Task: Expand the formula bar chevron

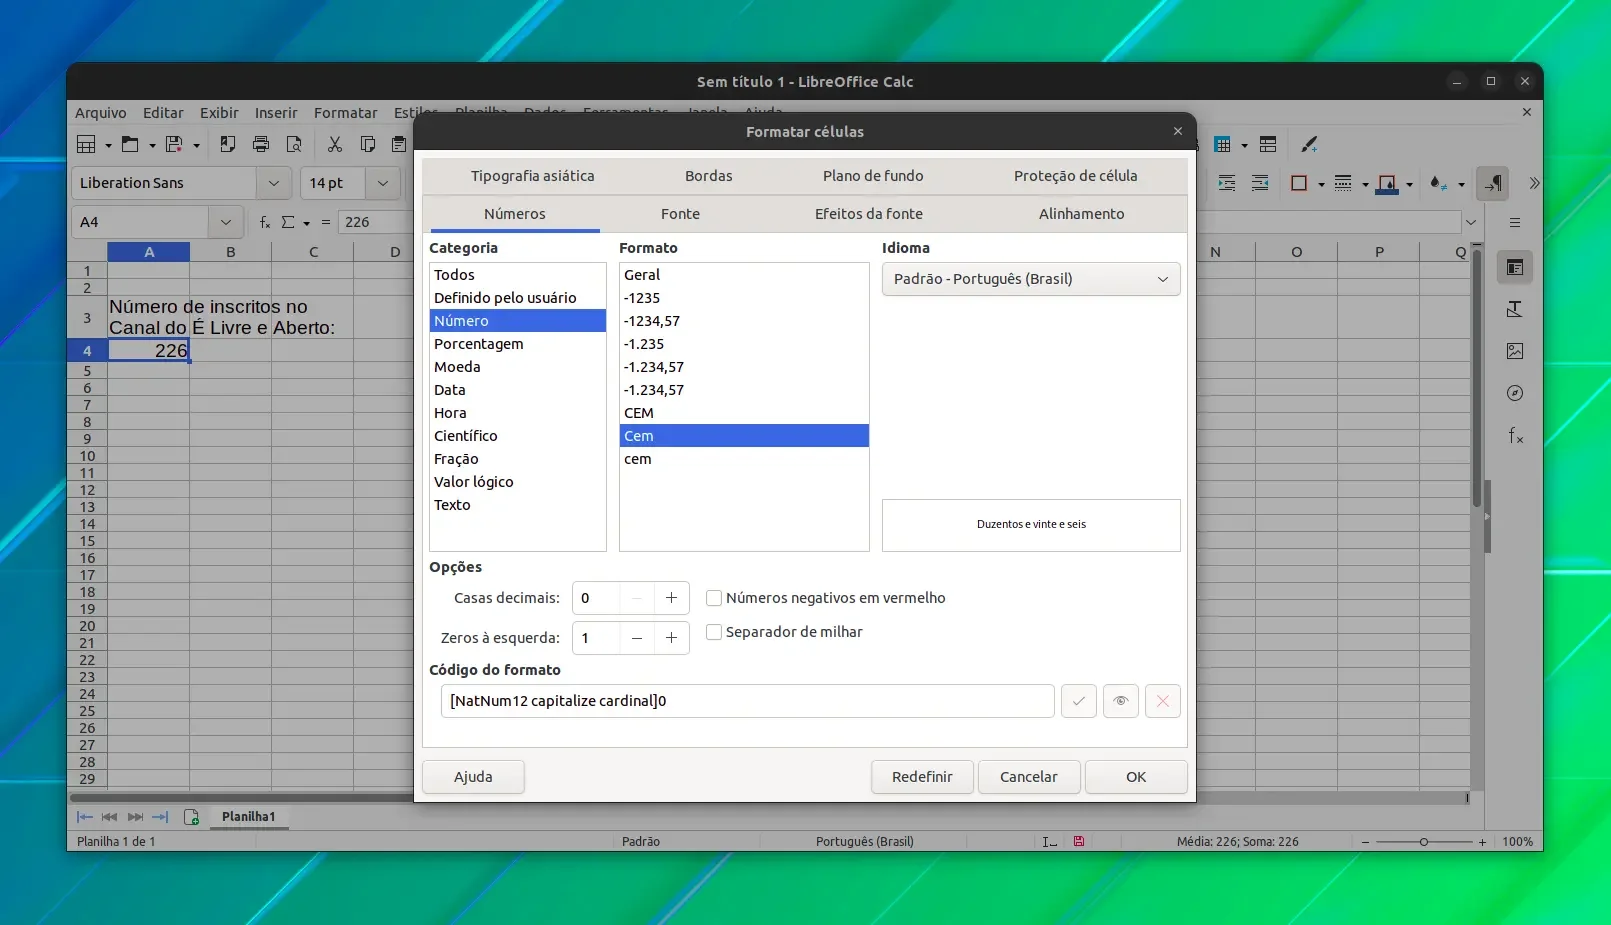Action: click(x=1471, y=222)
